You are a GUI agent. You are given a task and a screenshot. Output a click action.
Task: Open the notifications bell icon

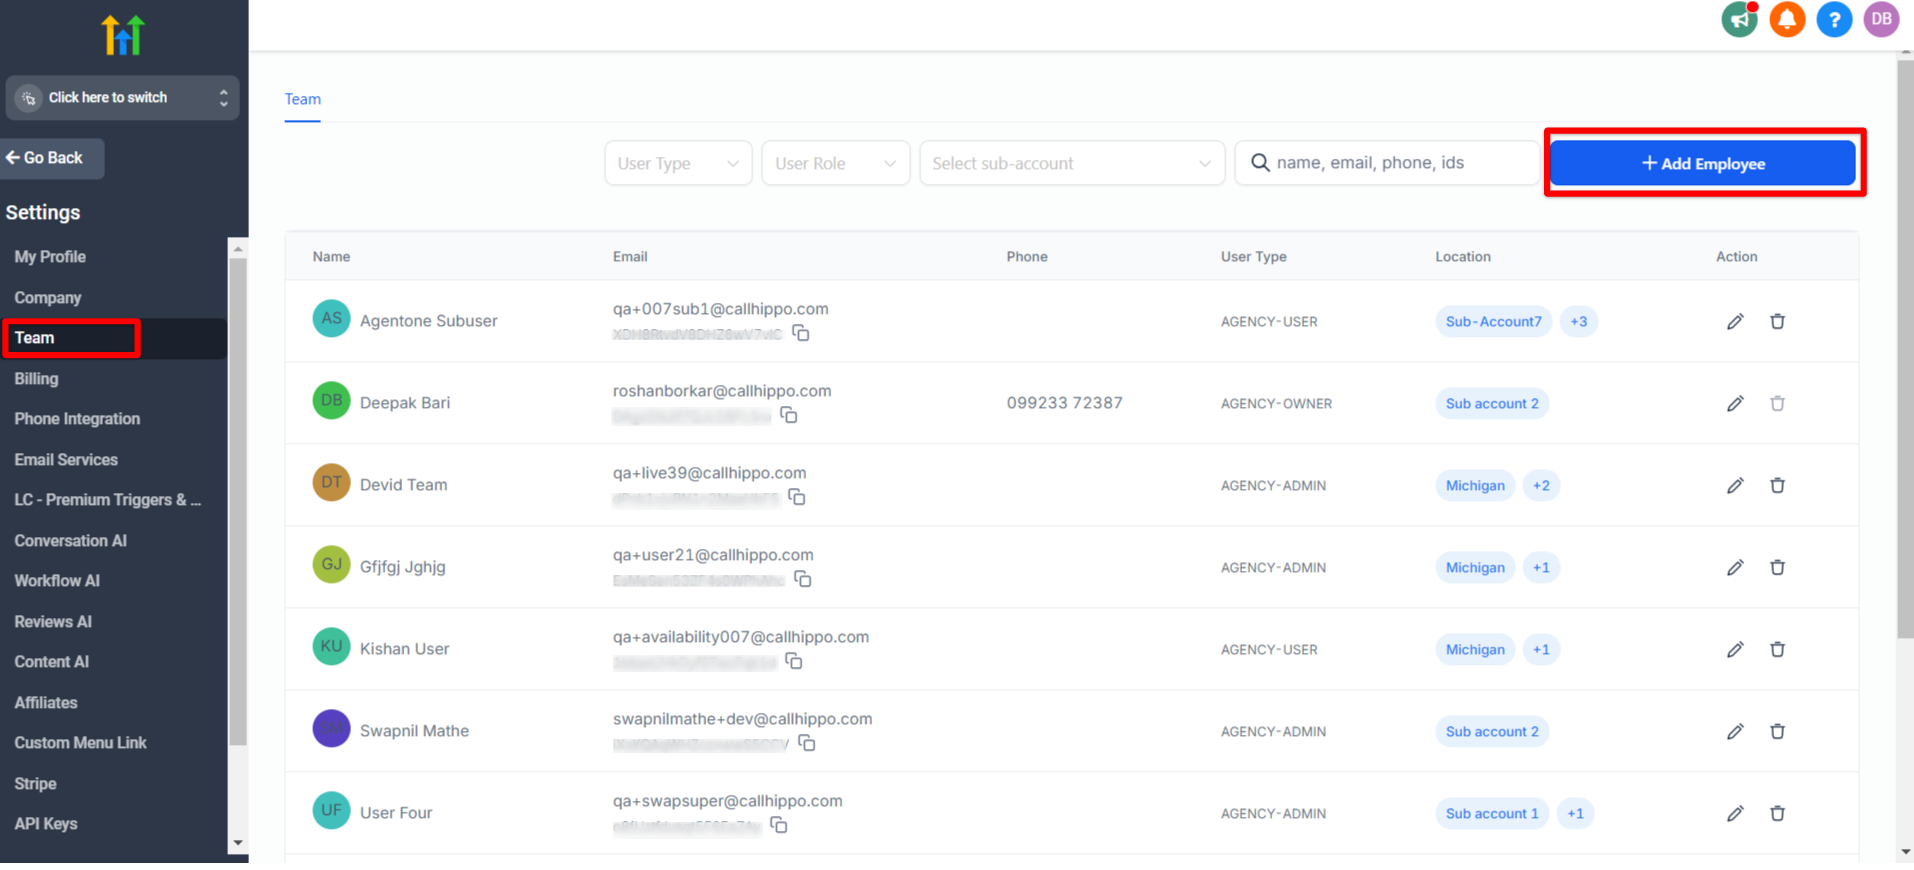click(1787, 19)
